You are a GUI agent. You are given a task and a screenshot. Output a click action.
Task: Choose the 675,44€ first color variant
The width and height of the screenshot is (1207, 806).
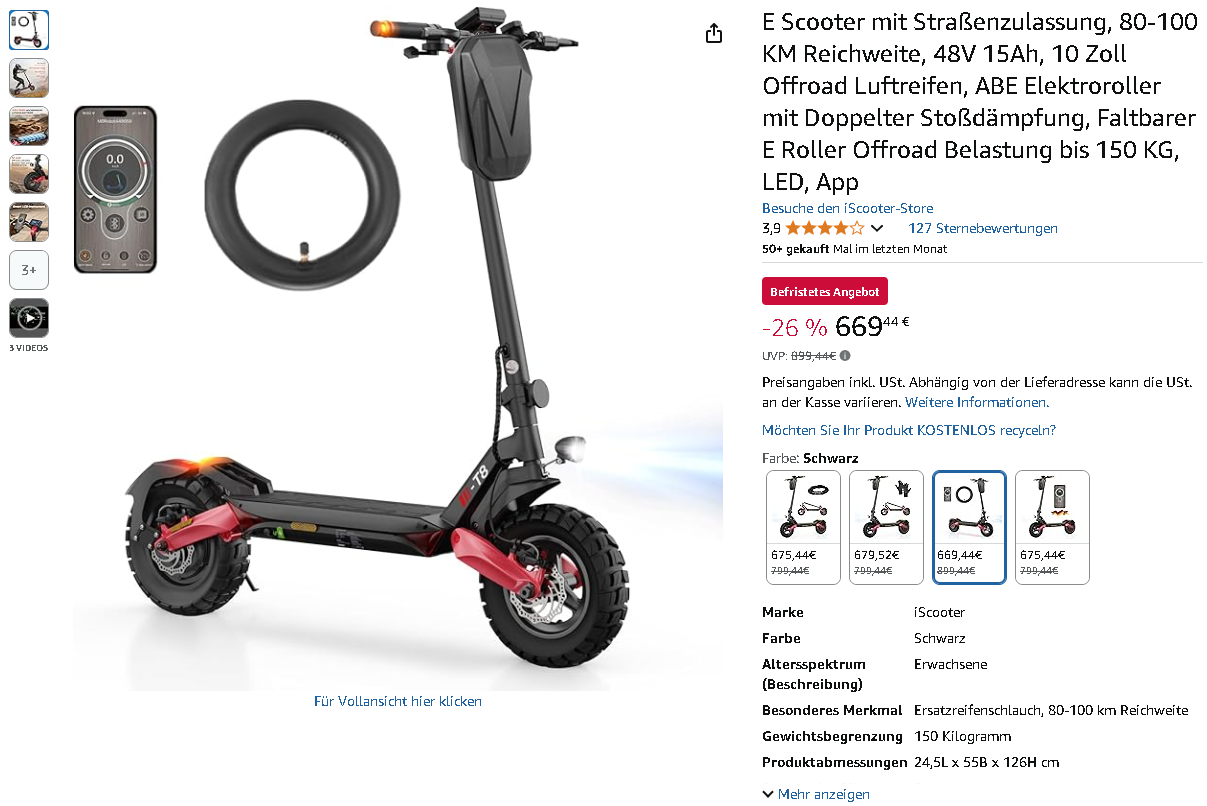(803, 527)
